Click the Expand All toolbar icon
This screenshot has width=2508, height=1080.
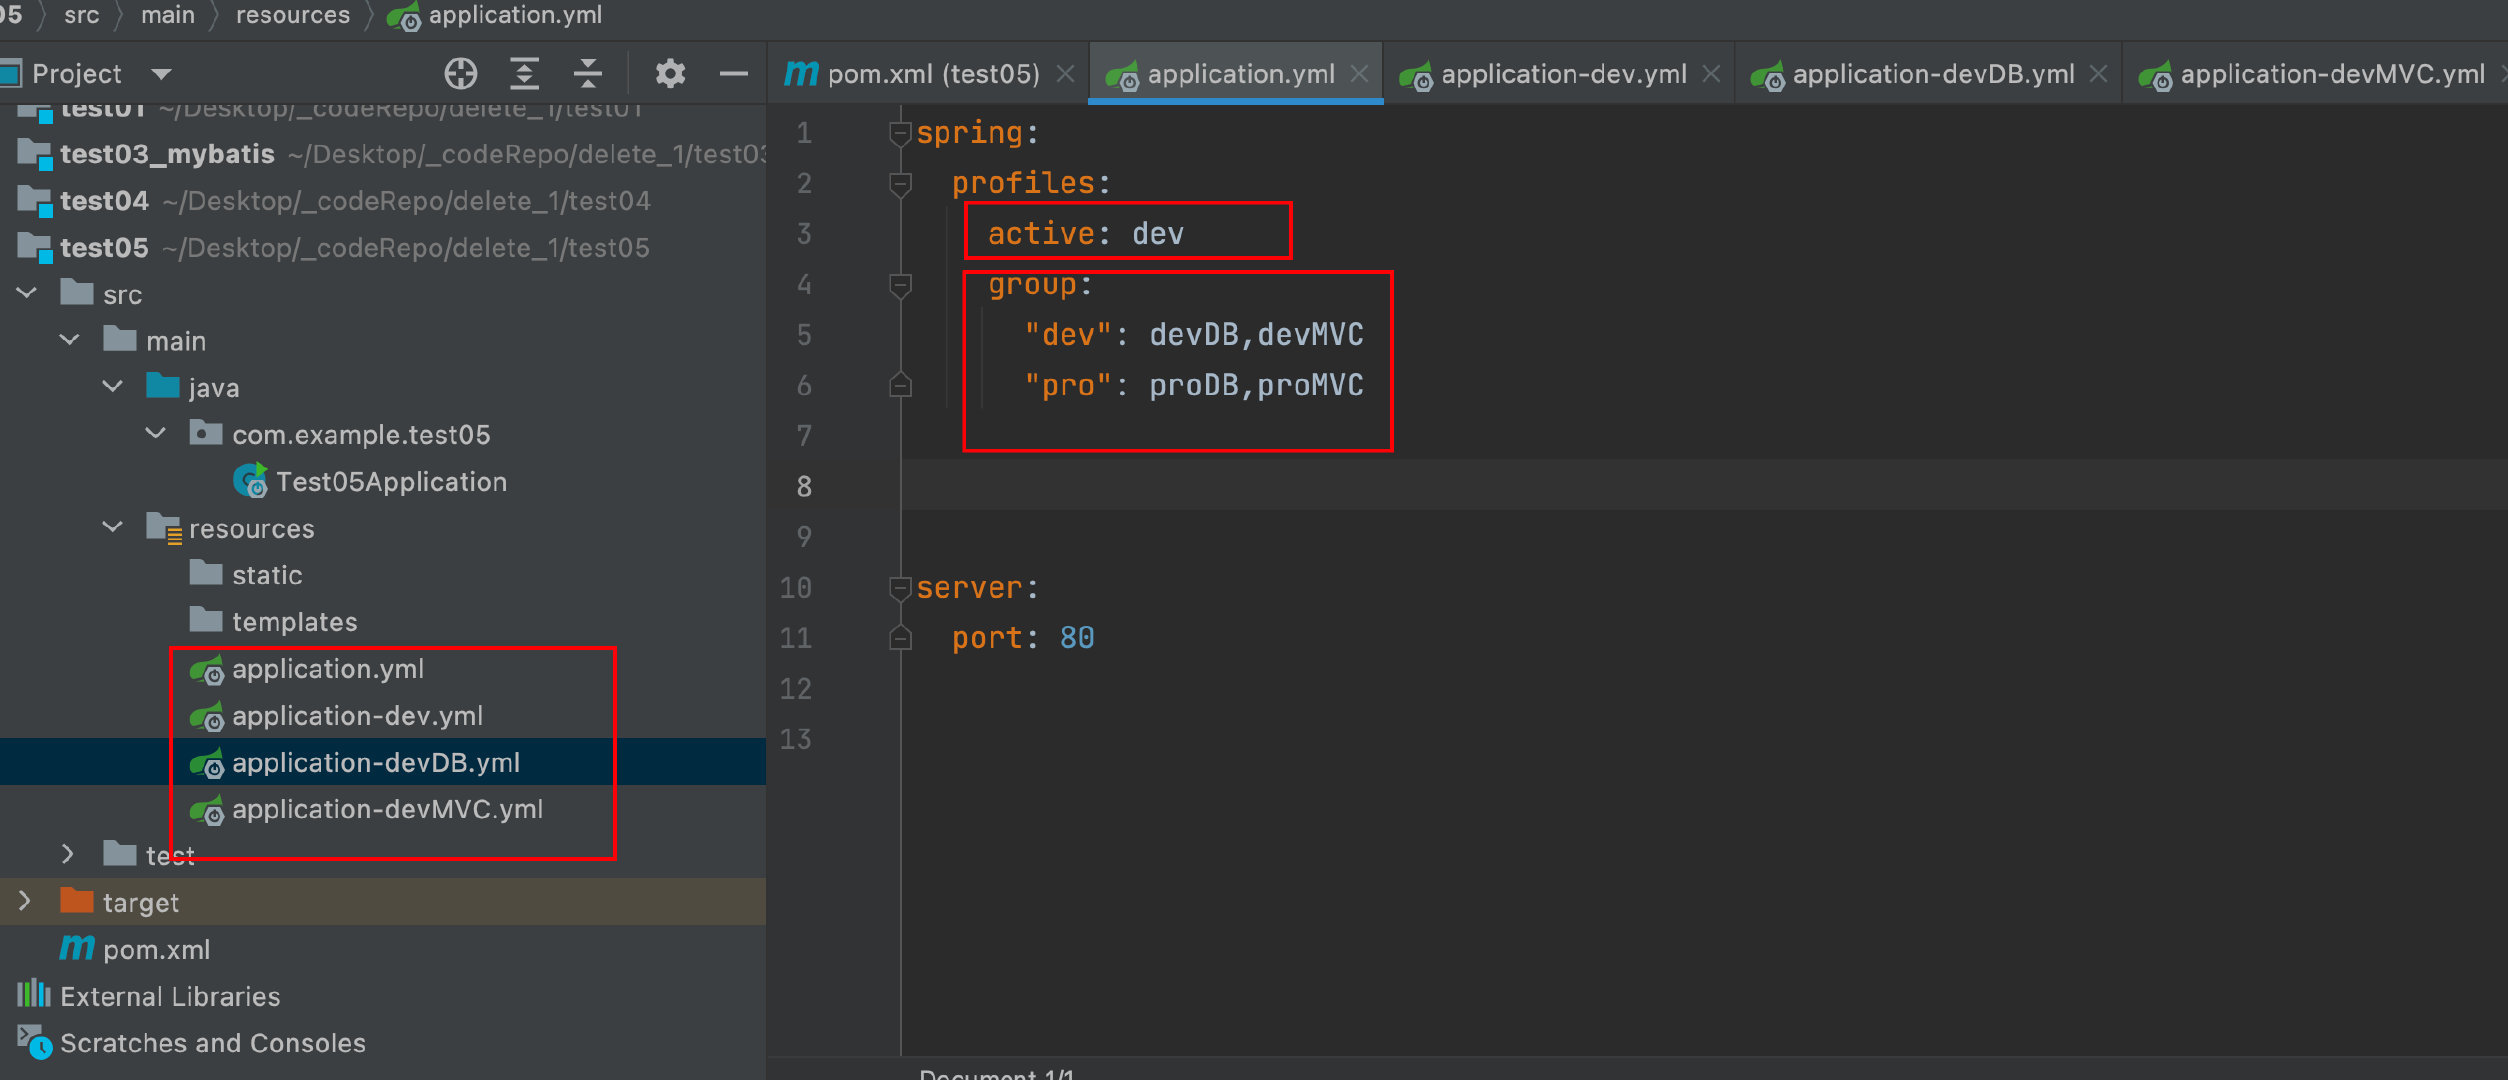524,73
